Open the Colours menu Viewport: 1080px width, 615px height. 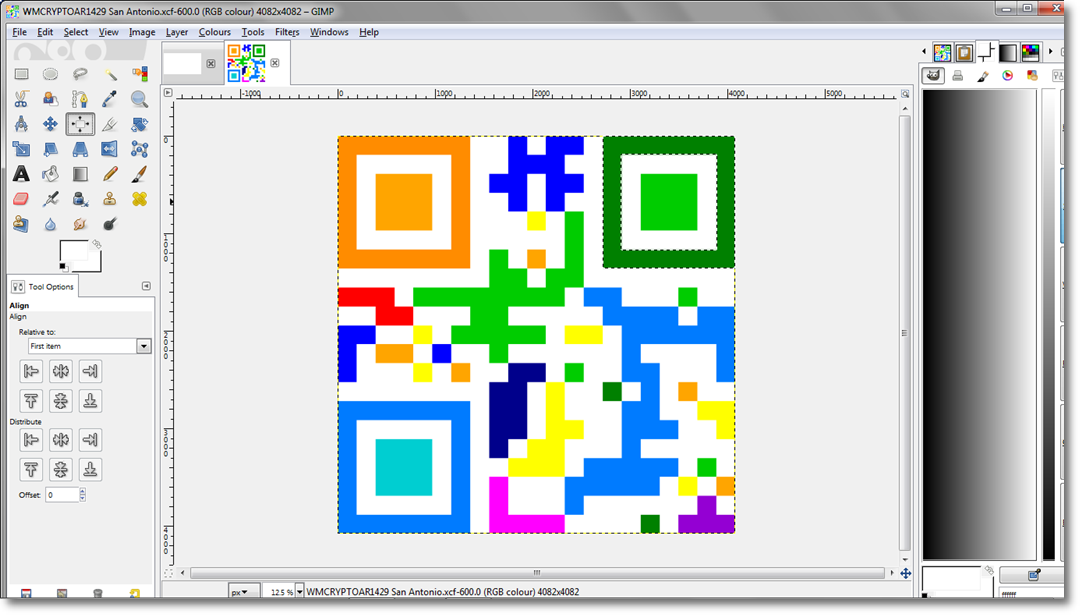215,32
